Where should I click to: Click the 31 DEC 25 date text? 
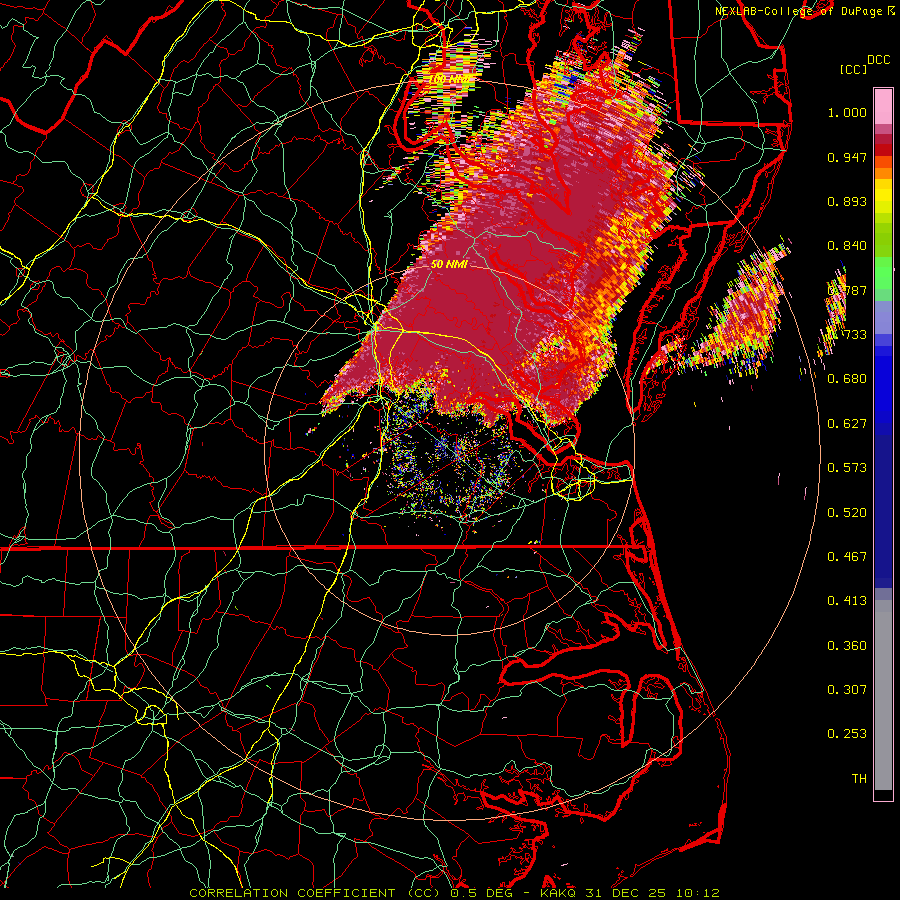[626, 893]
